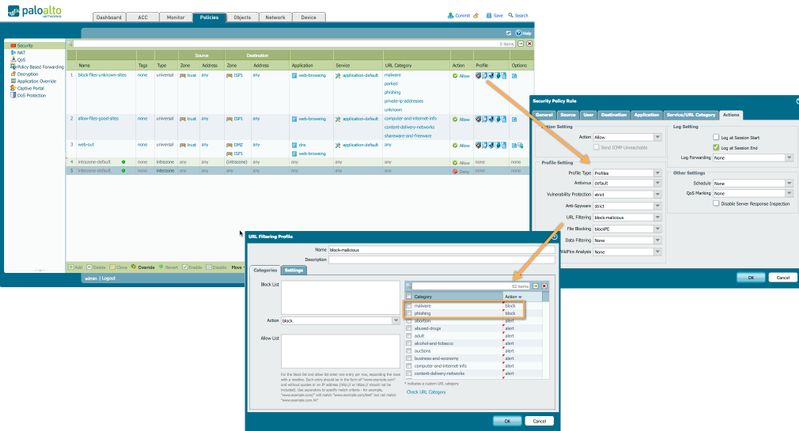
Task: Click the Check URL Category link
Action: 426,392
